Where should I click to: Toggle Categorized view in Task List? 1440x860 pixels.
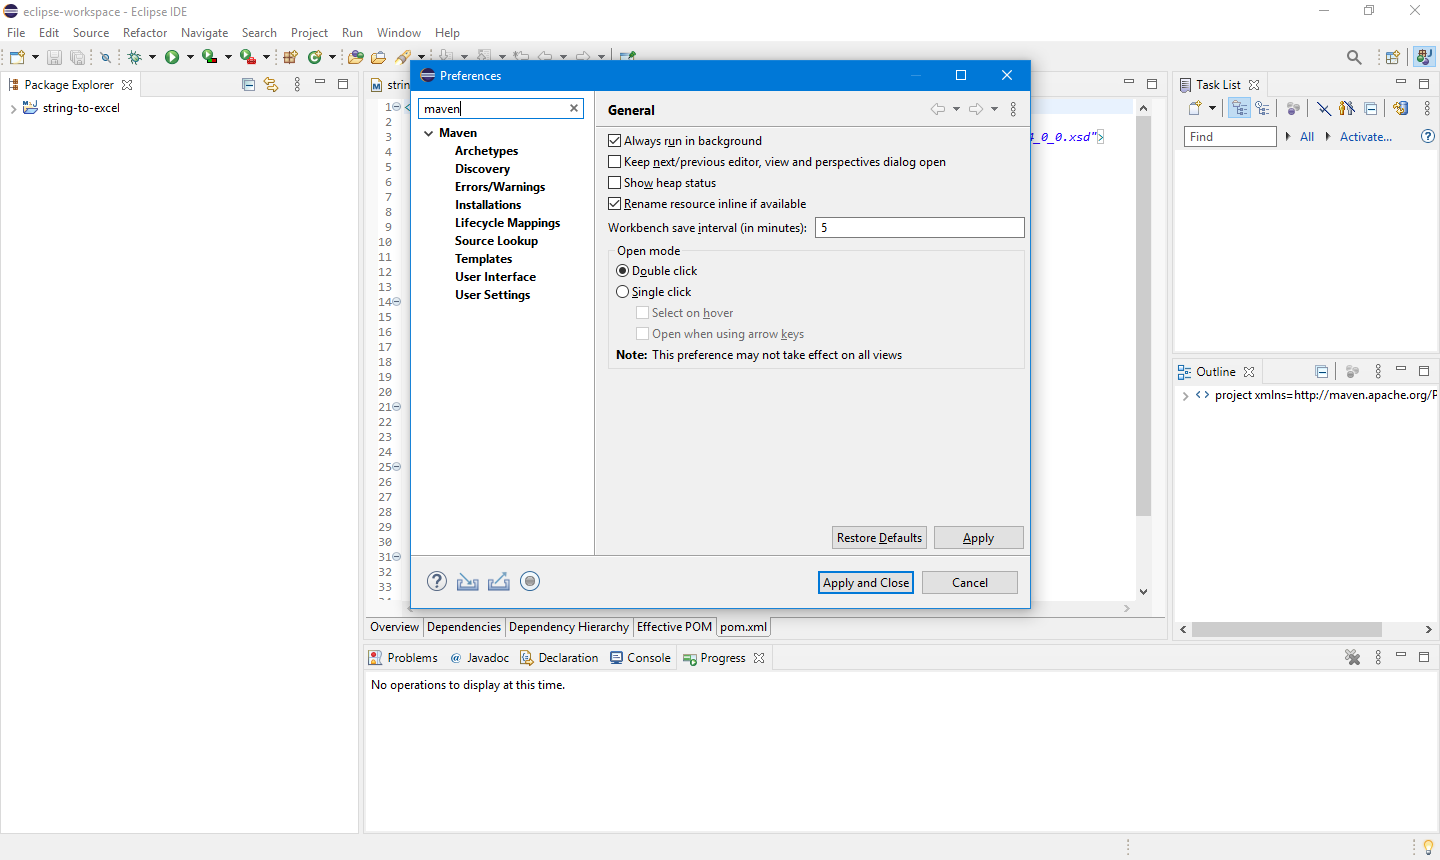1240,108
